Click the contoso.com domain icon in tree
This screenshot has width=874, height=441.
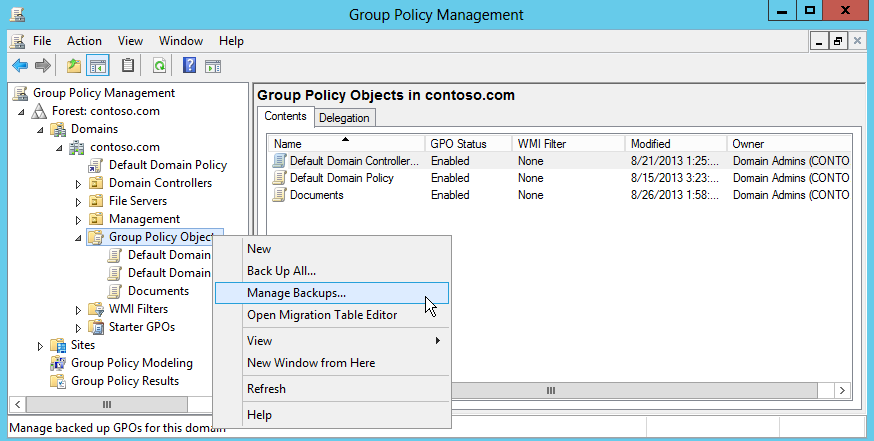pos(77,147)
